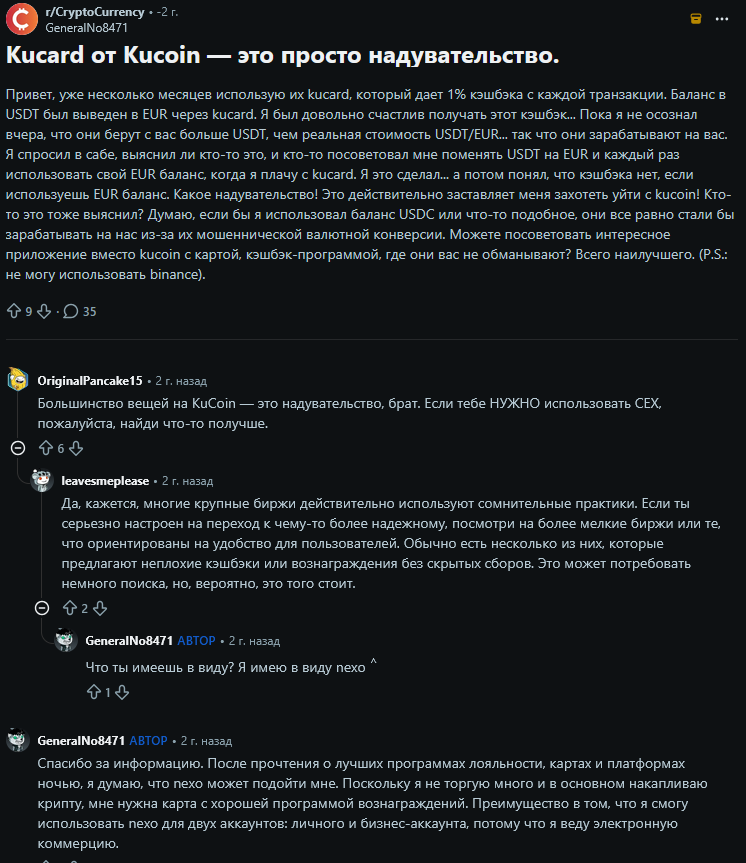Downvote OriginalPancake15's comment

pos(75,448)
